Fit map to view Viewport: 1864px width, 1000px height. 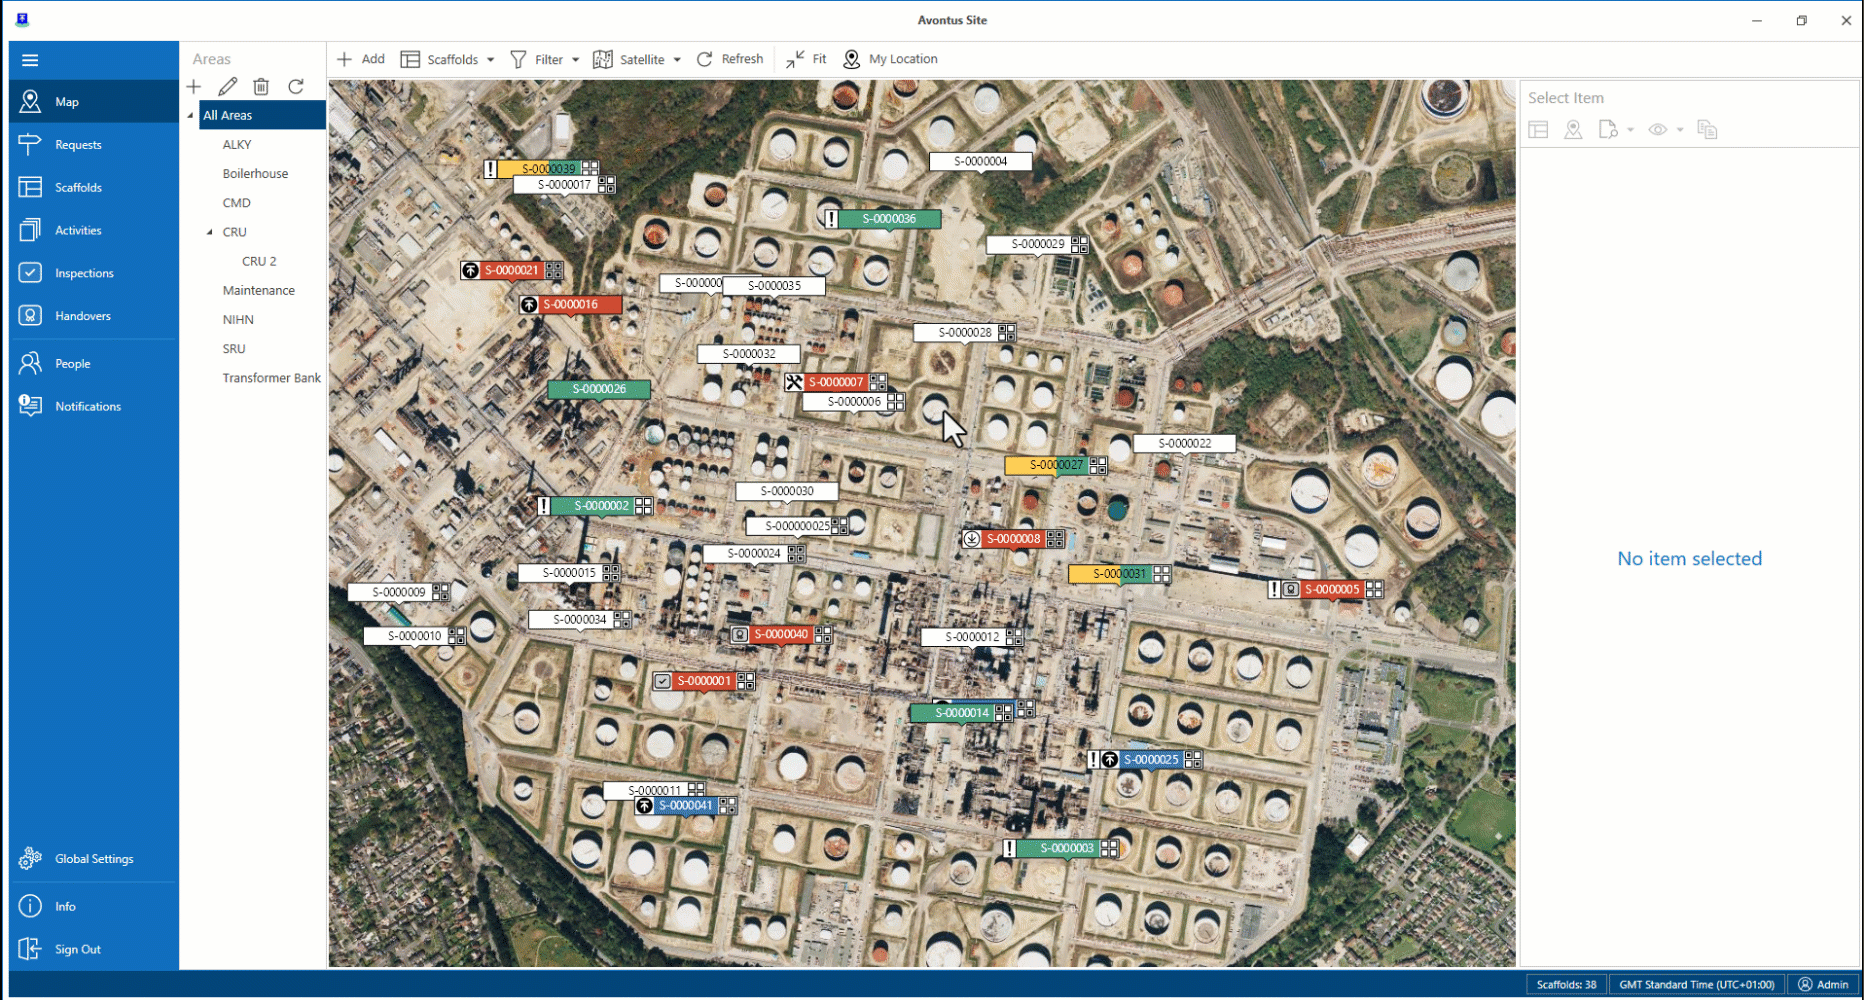(806, 59)
